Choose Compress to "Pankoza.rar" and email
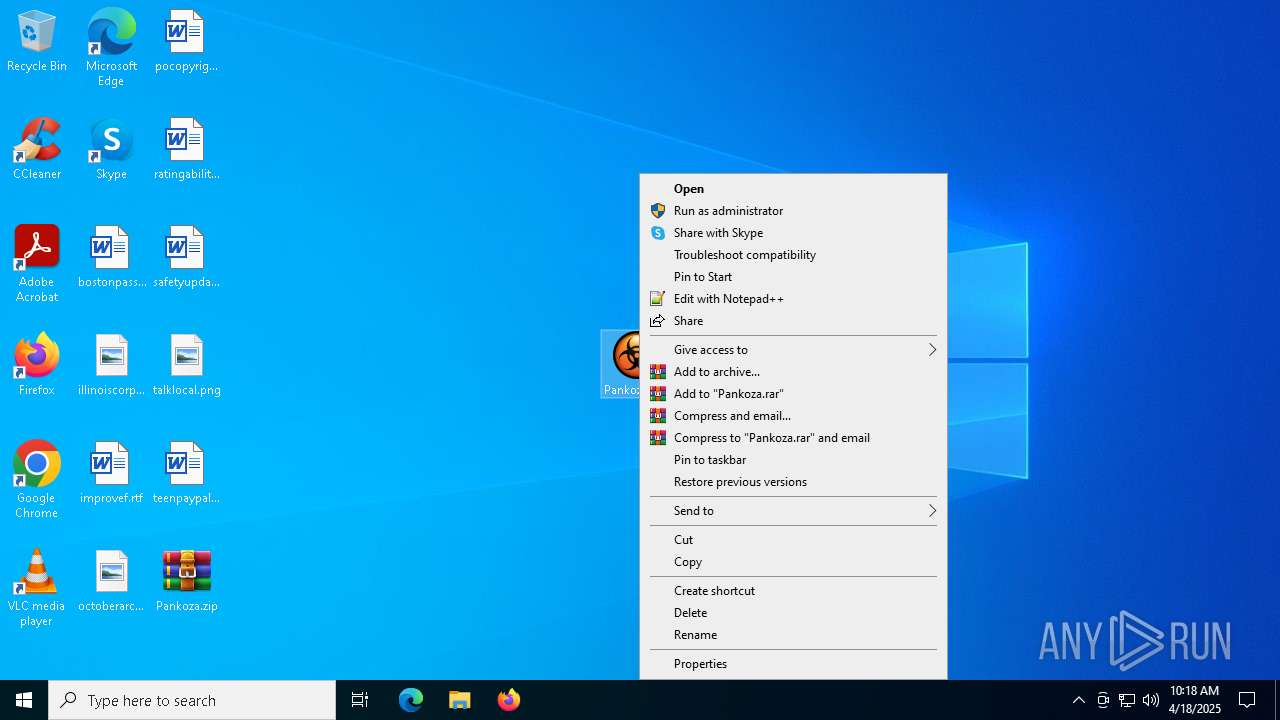 click(x=793, y=438)
